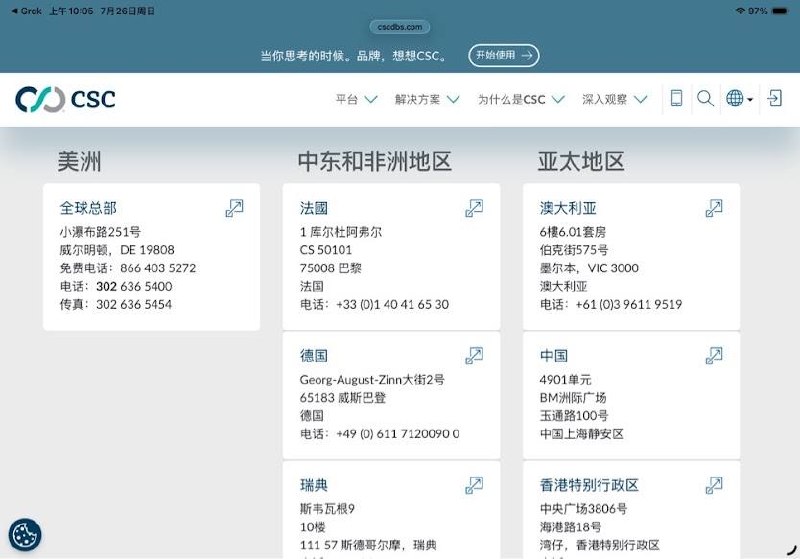Call phone number 302 636 5400
The width and height of the screenshot is (800, 559).
[134, 286]
